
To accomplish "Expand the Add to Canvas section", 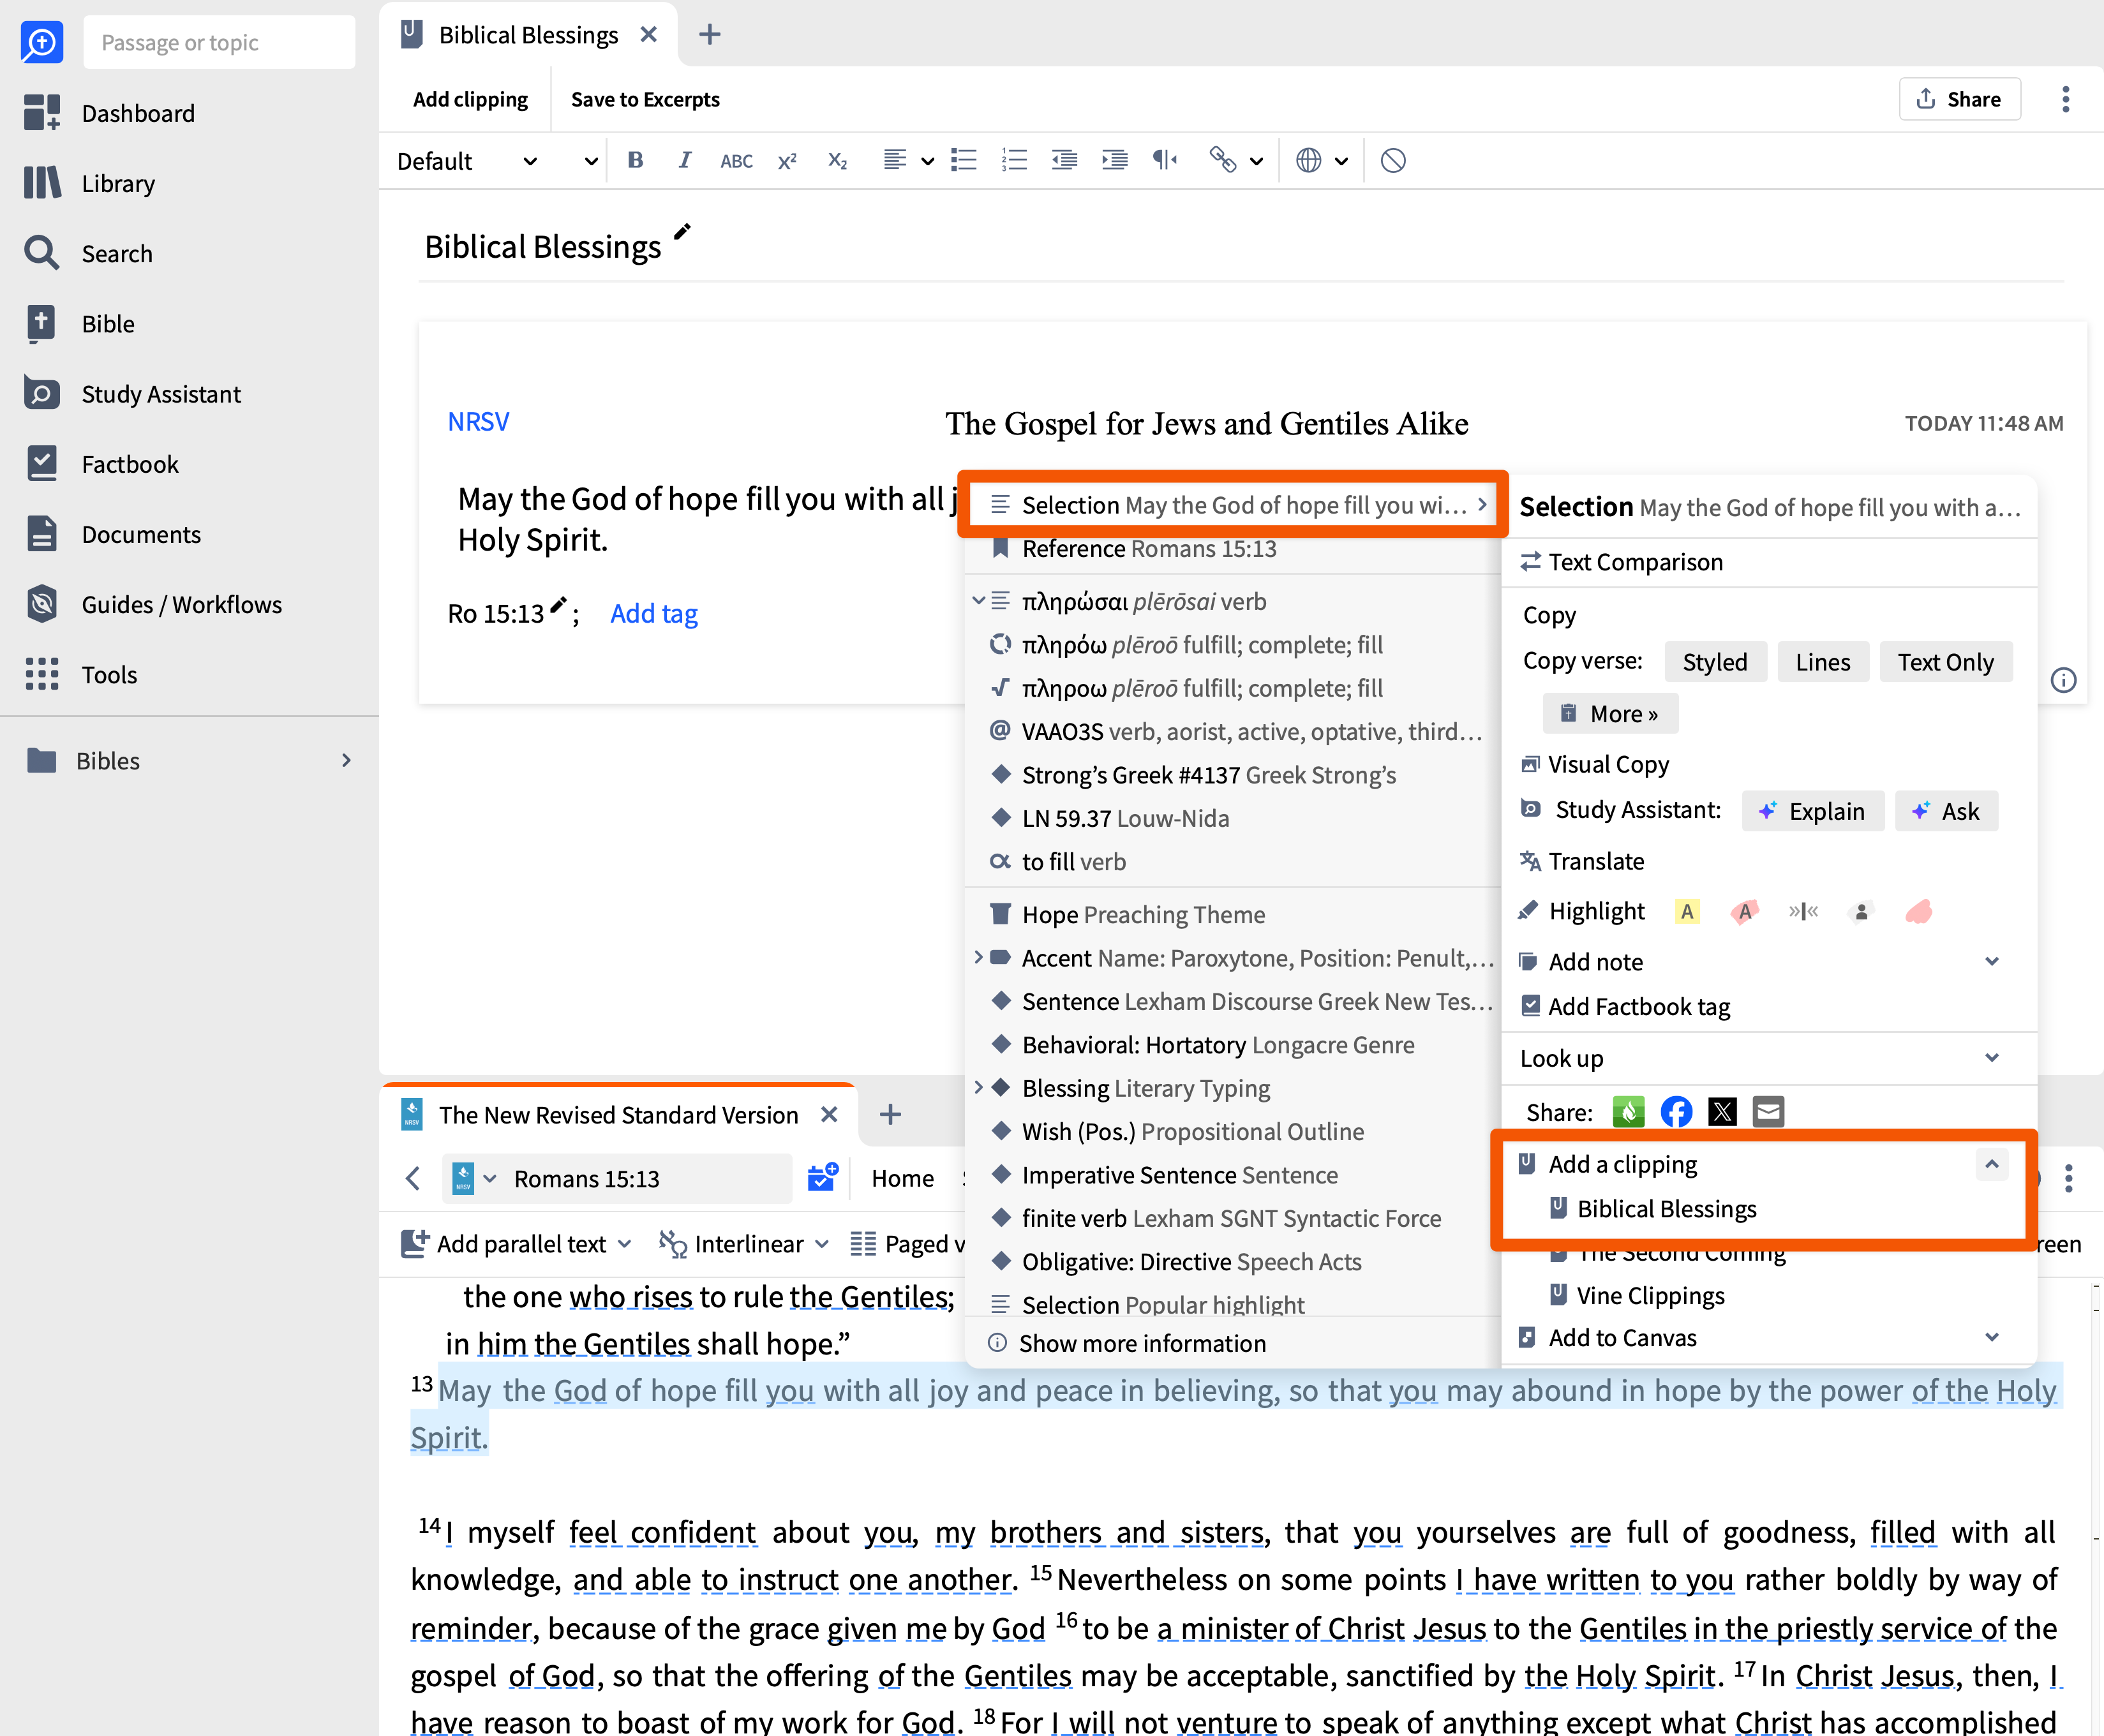I will tap(1992, 1337).
